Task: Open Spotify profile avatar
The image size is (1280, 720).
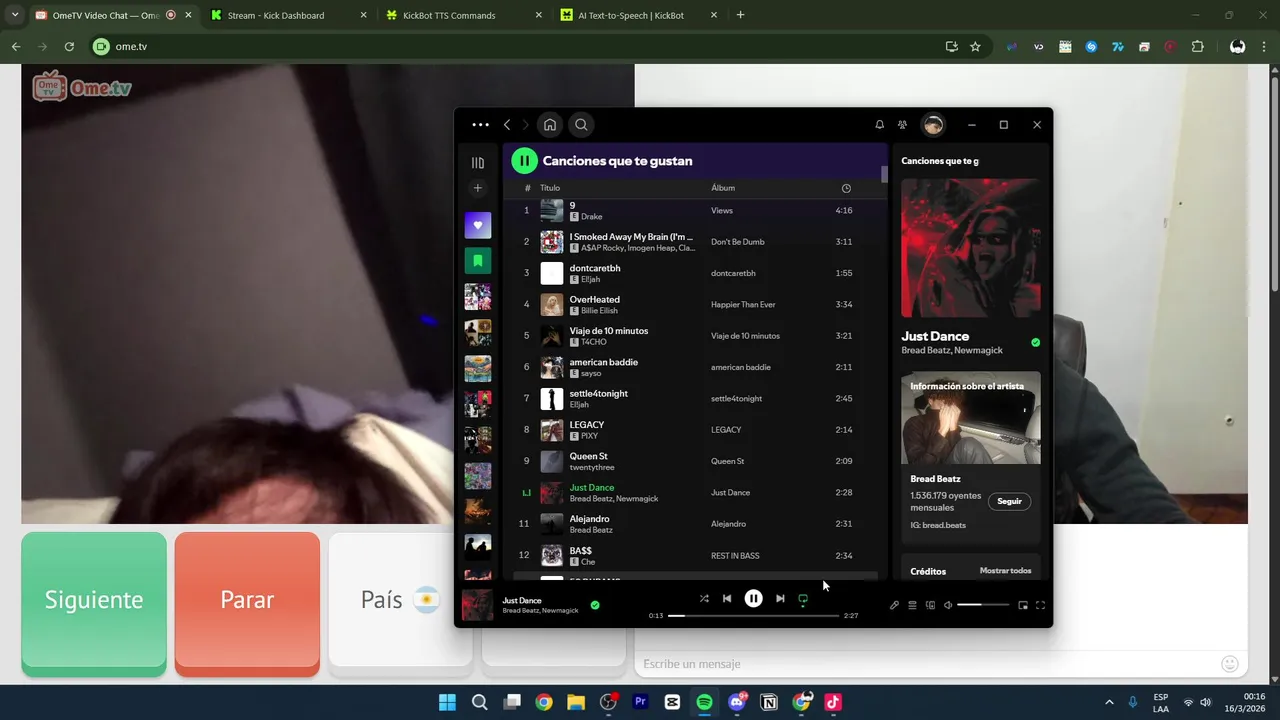Action: pyautogui.click(x=933, y=125)
